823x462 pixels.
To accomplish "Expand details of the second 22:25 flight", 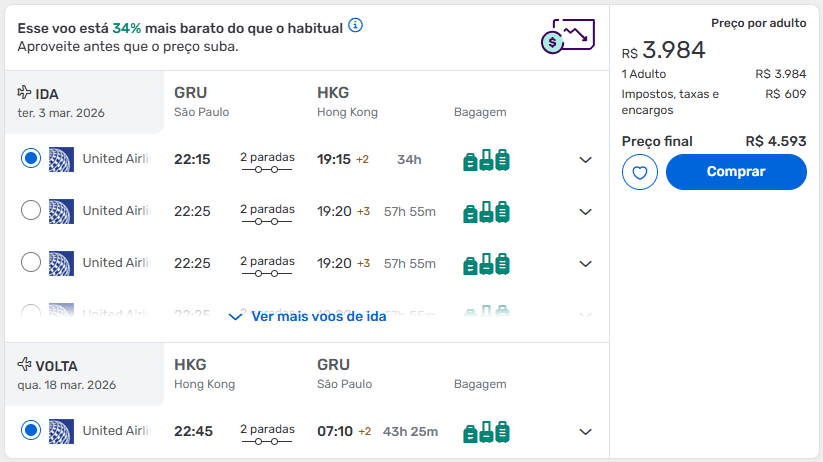I will 585,264.
